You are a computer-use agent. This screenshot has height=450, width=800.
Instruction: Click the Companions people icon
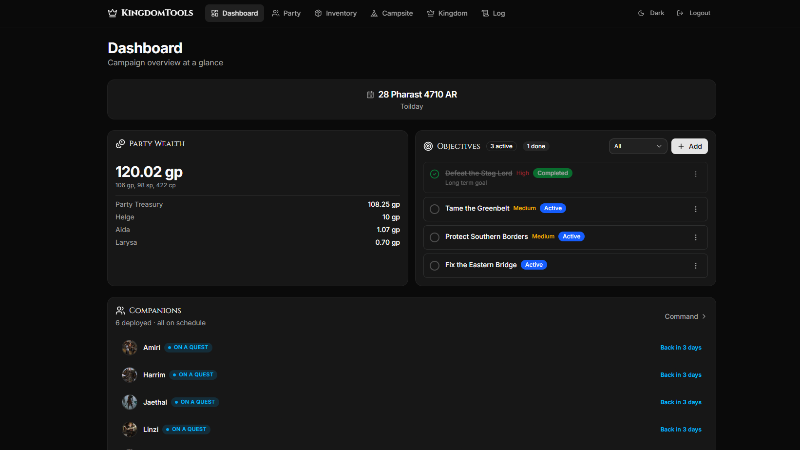(120, 310)
